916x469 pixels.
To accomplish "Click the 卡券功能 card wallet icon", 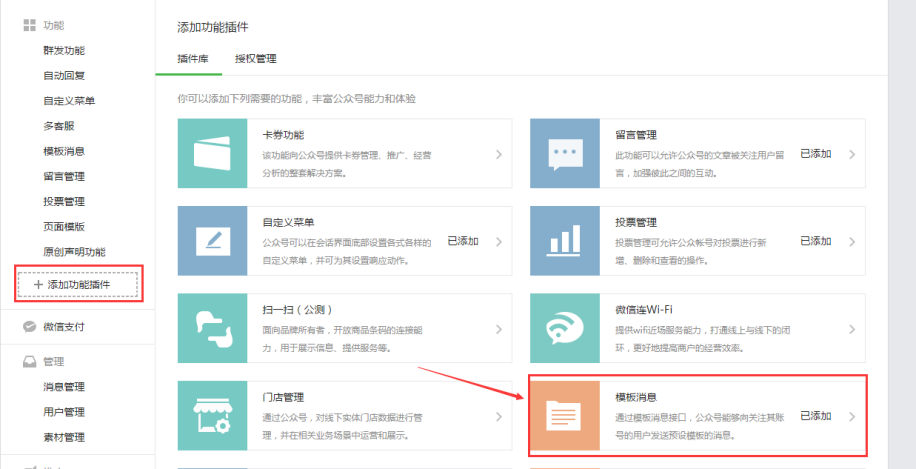I will (211, 154).
